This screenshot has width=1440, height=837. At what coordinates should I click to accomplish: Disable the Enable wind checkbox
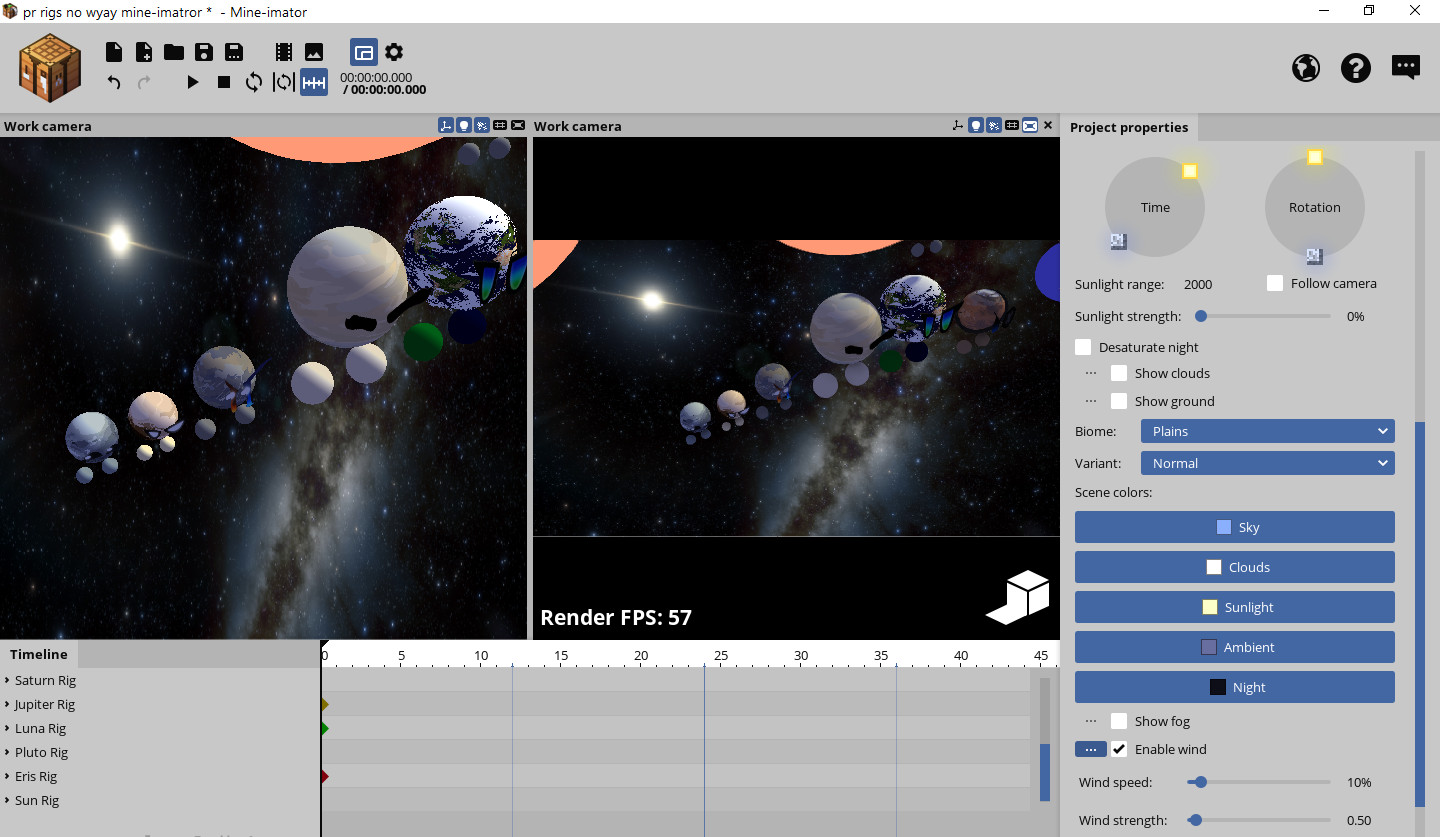[x=1119, y=748]
